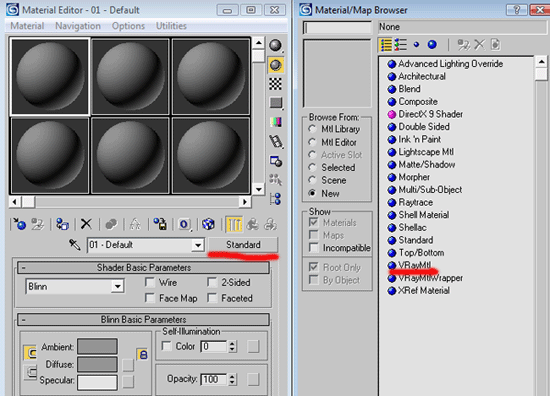Enable the Incompatible checkbox
This screenshot has height=396, width=550.
coord(314,248)
